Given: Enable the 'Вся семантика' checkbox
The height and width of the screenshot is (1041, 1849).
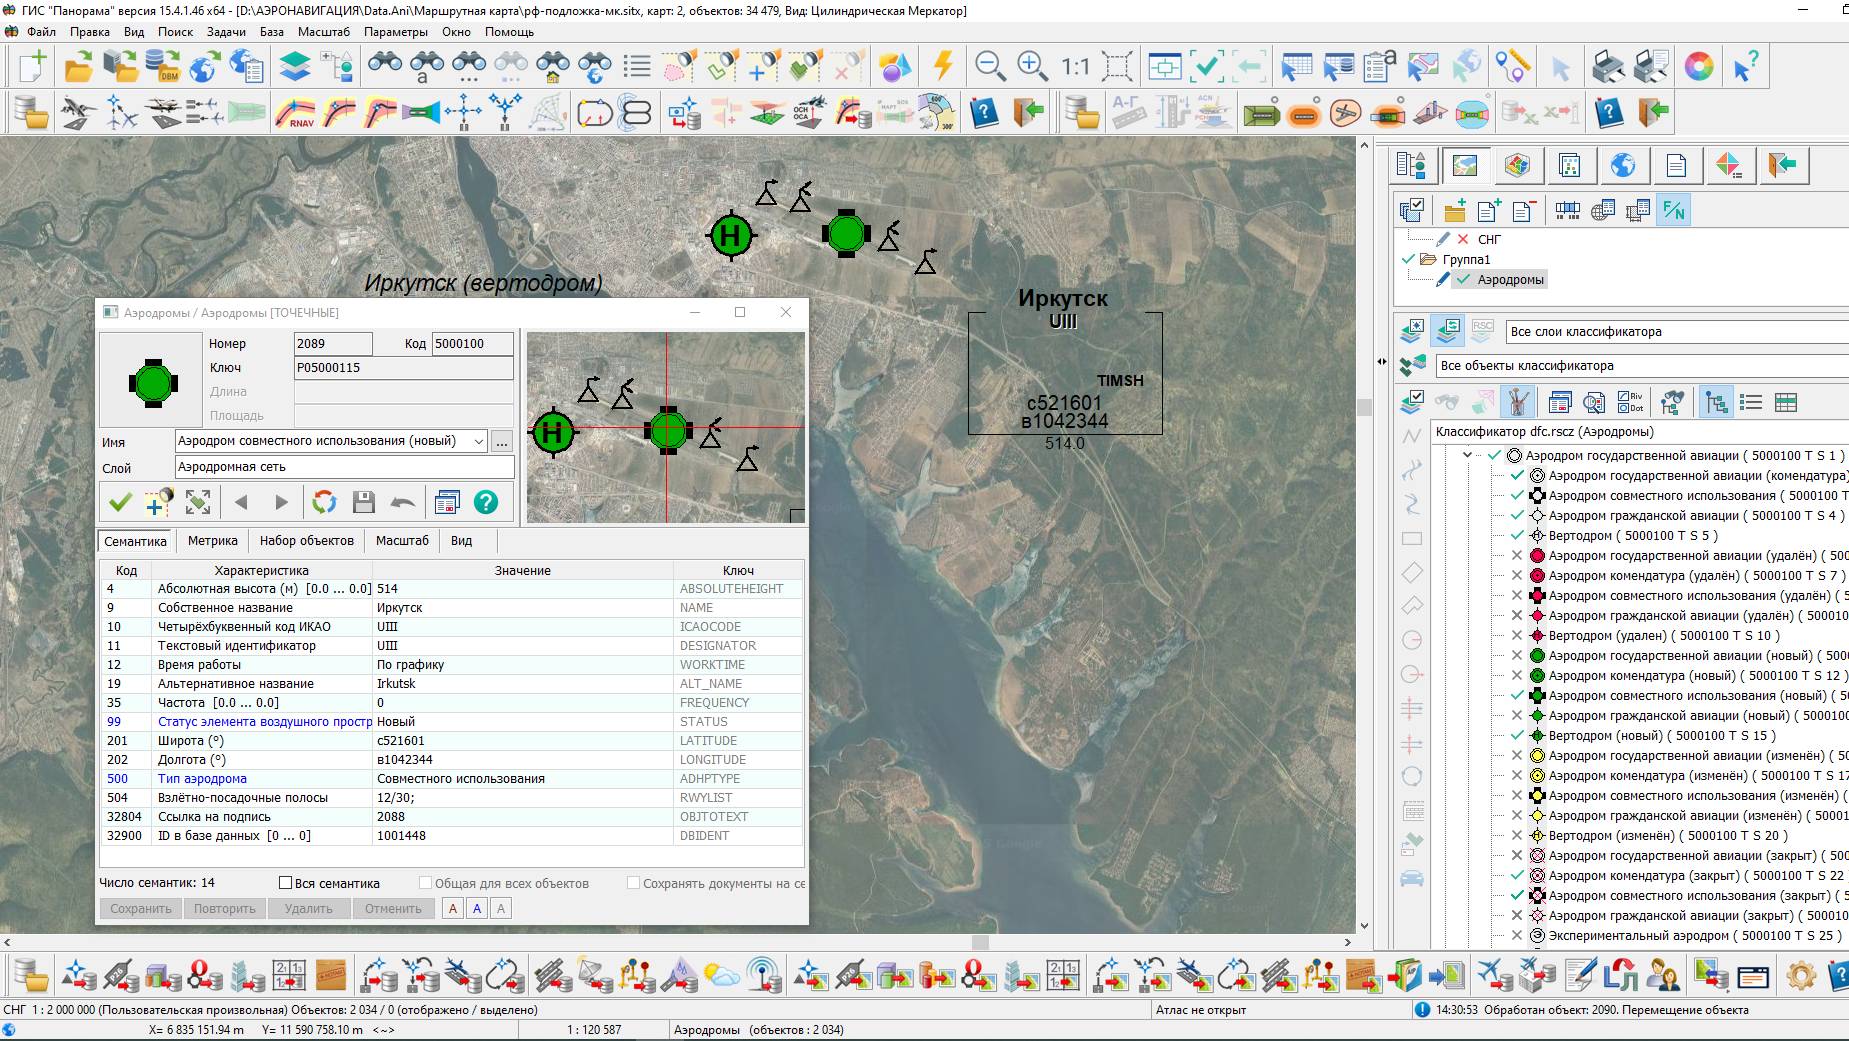Looking at the screenshot, I should click(285, 883).
